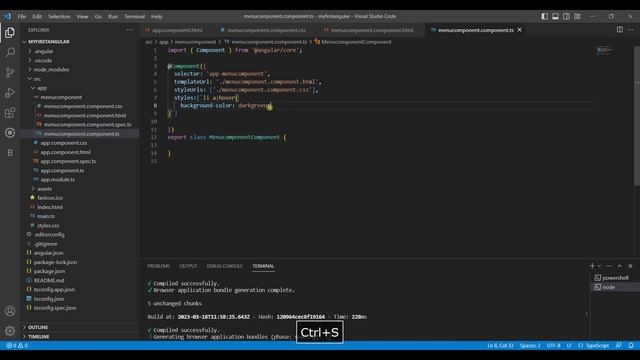Open app.module.ts in explorer

58,180
